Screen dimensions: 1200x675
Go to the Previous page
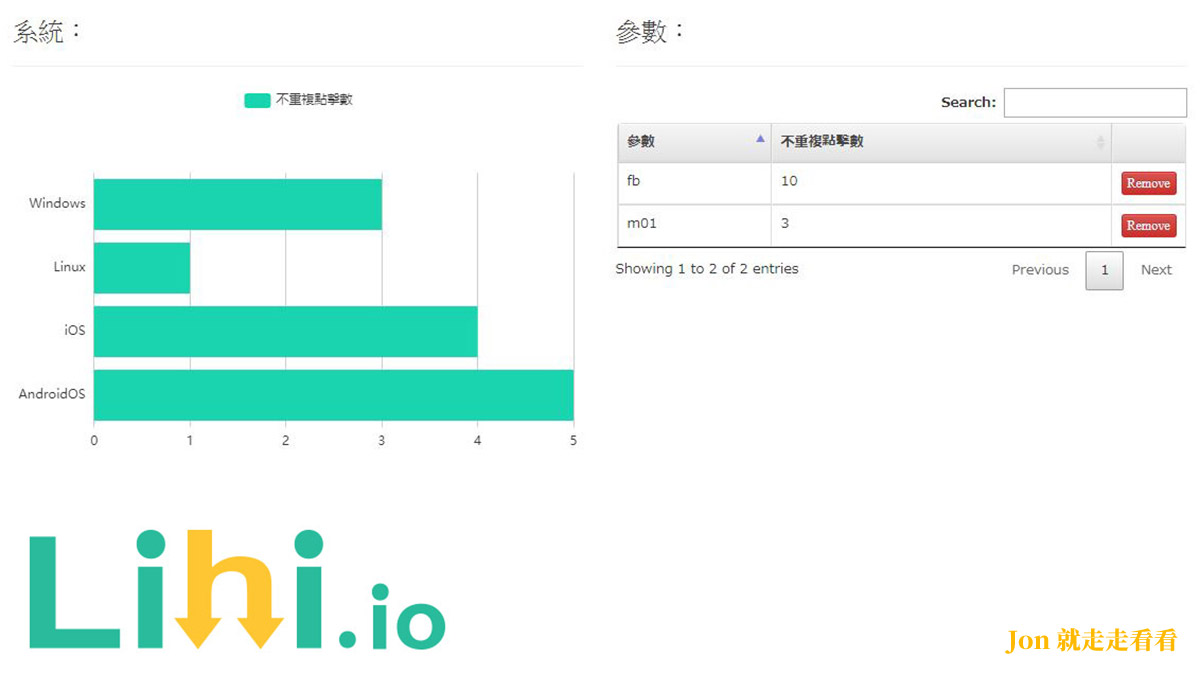1040,270
